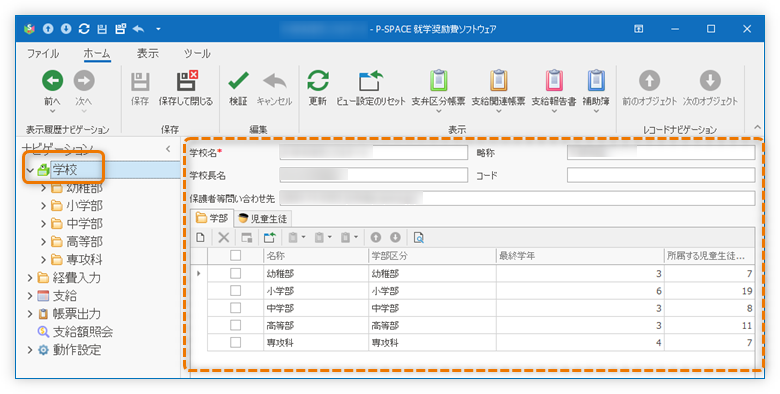Click refresh icon in title bar toolbar
This screenshot has width=780, height=394.
84,29
